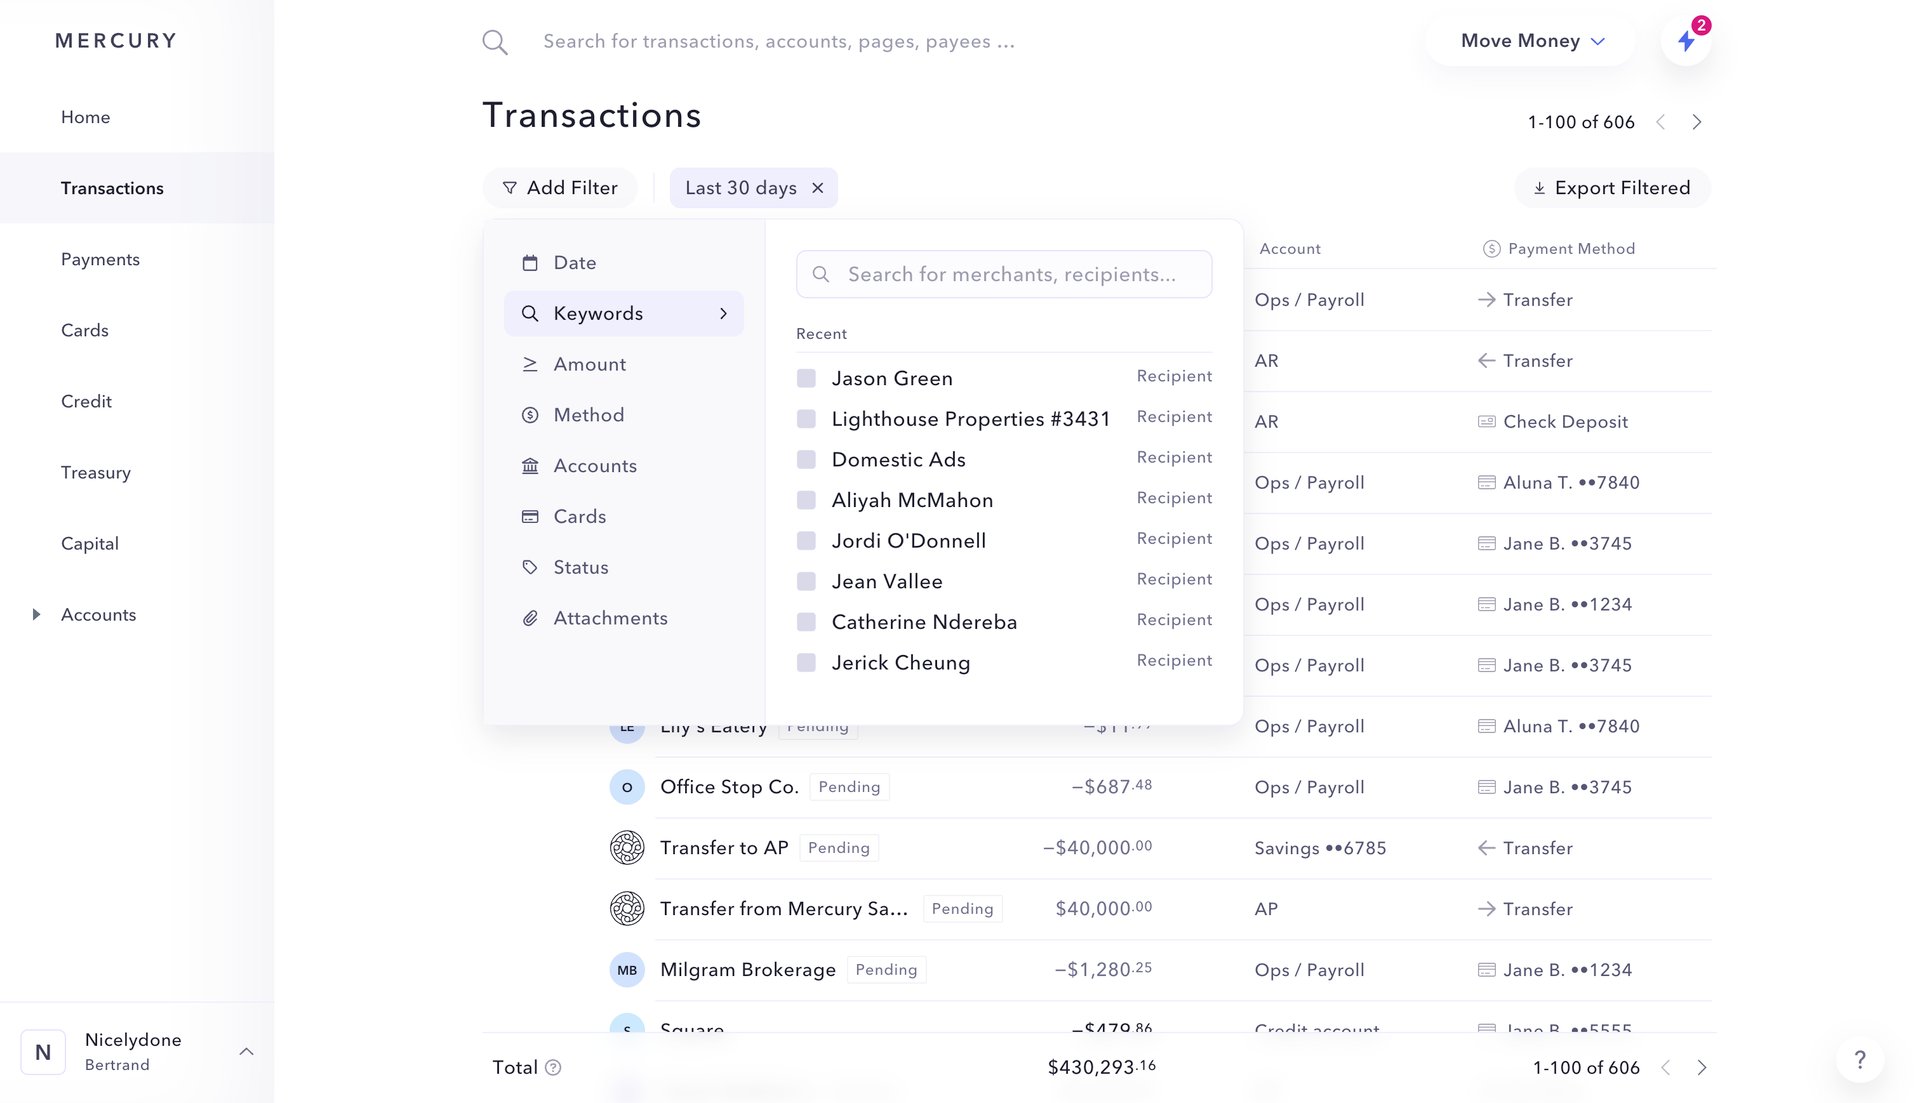This screenshot has height=1103, width=1920.
Task: Open the Credit sidebar page
Action: [87, 401]
